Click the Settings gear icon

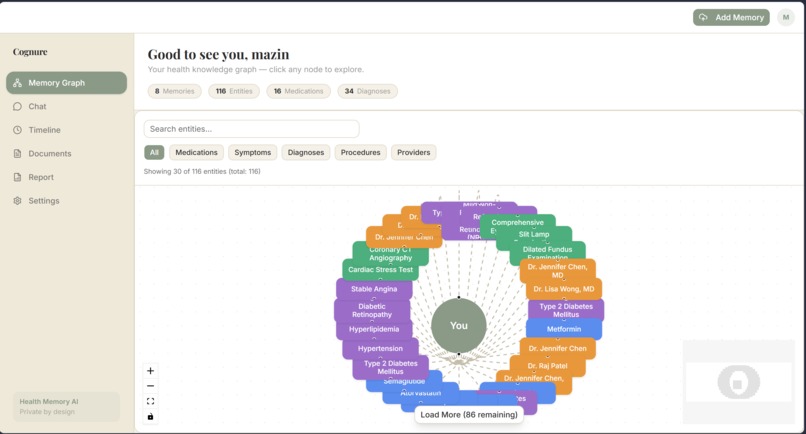[x=17, y=201]
